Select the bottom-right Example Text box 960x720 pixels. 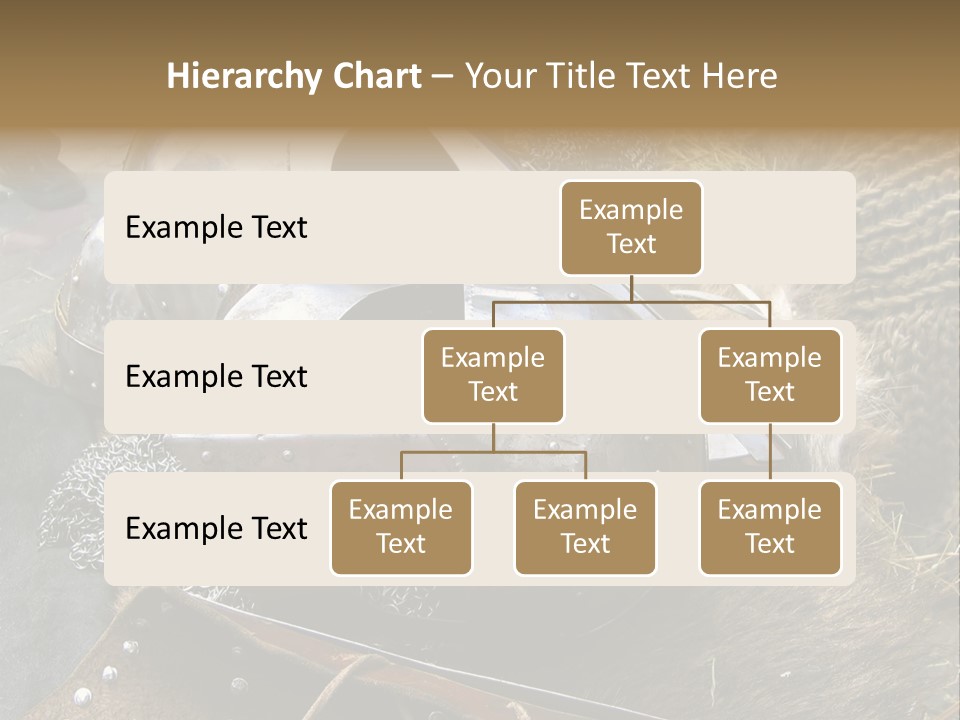pos(770,527)
